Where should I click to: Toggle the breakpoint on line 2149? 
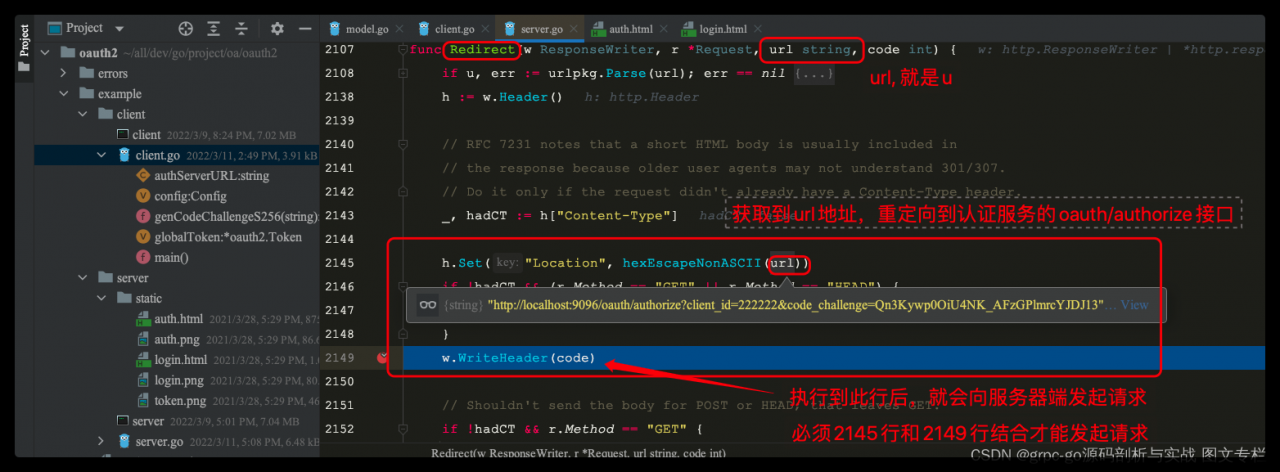(383, 358)
